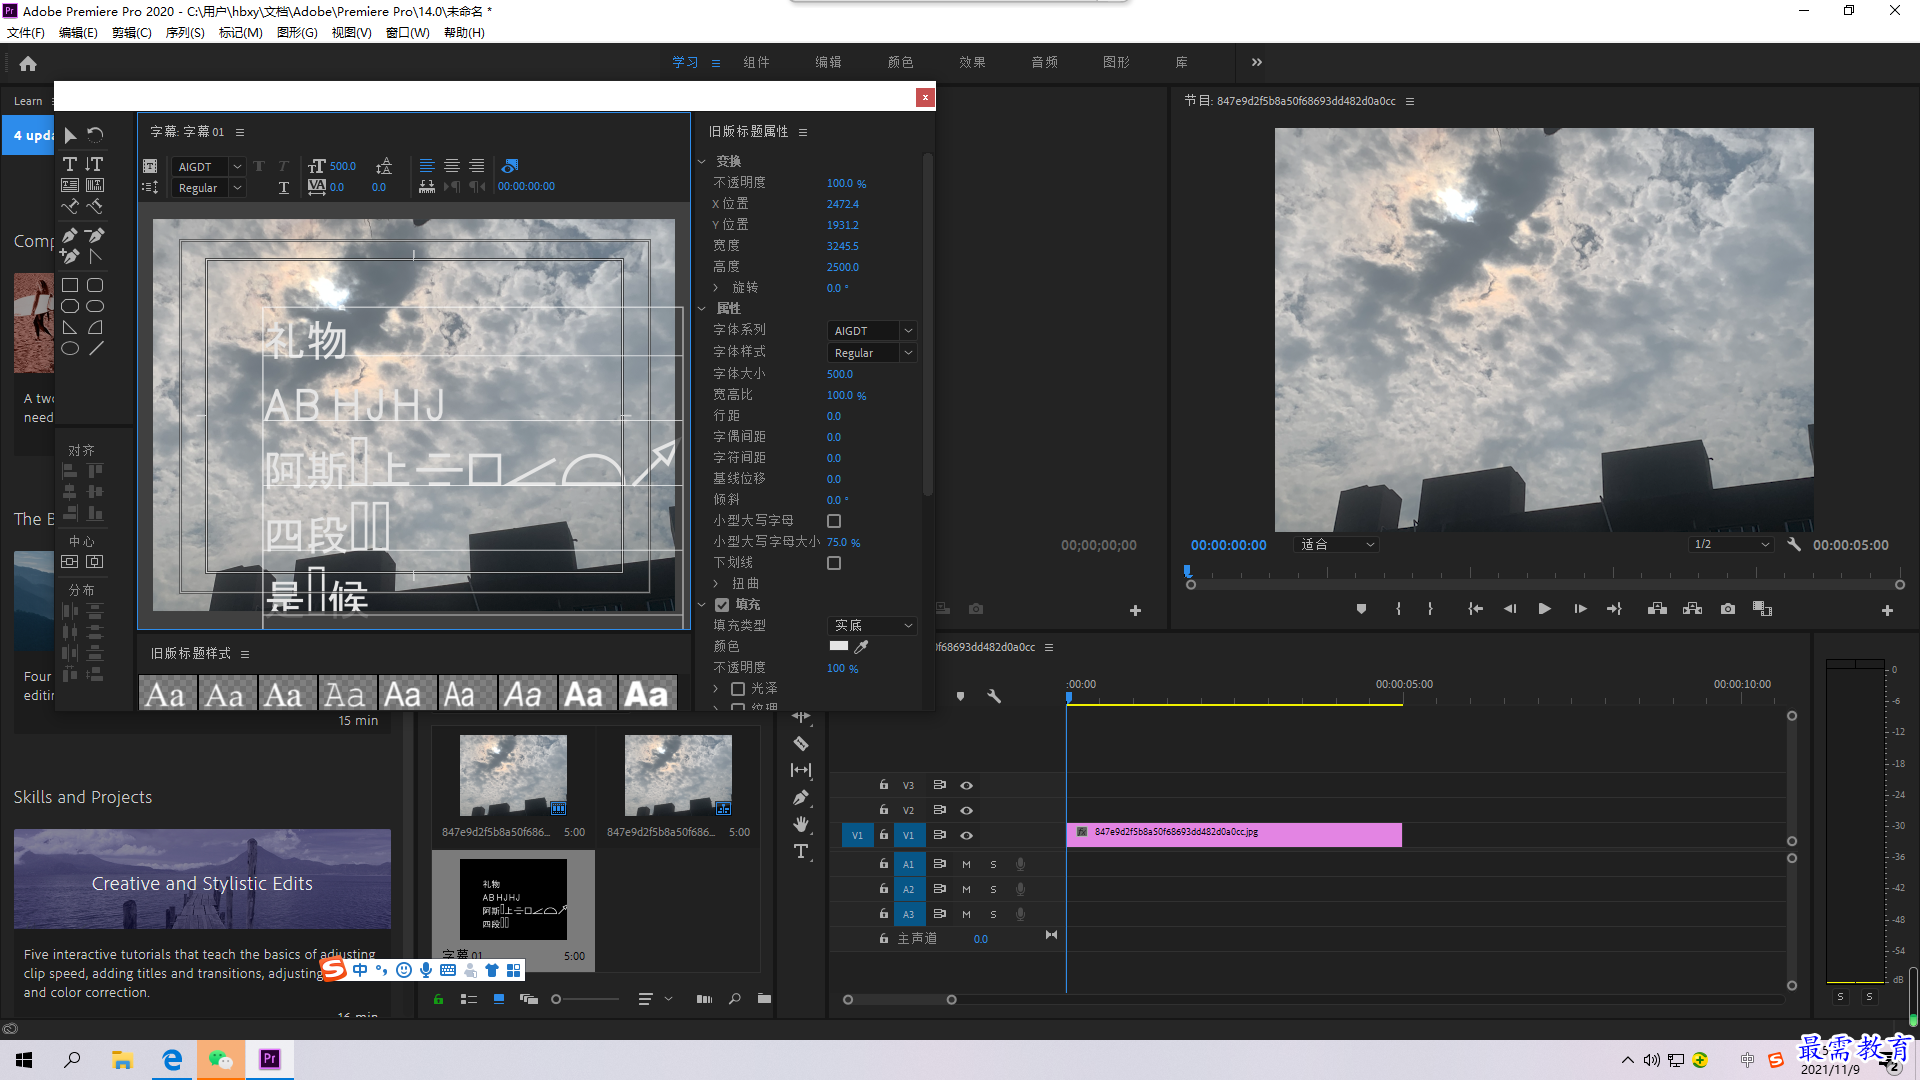
Task: Open playback resolution 1/2 dropdown
Action: coord(1731,545)
